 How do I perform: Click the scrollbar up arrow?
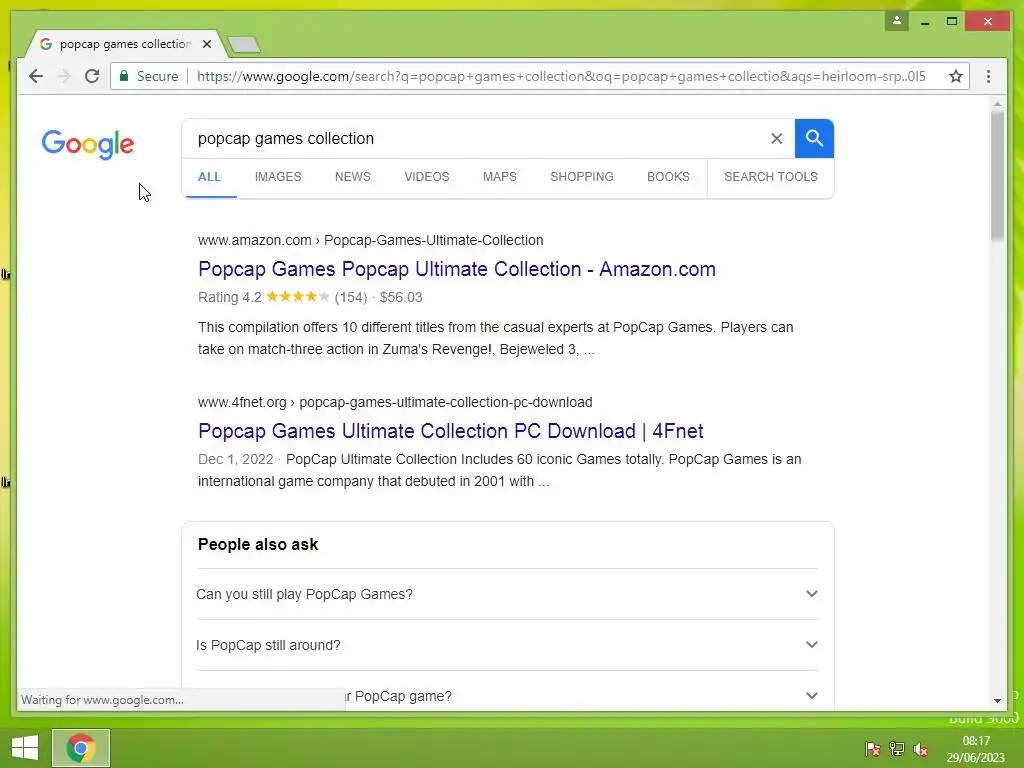coord(997,104)
